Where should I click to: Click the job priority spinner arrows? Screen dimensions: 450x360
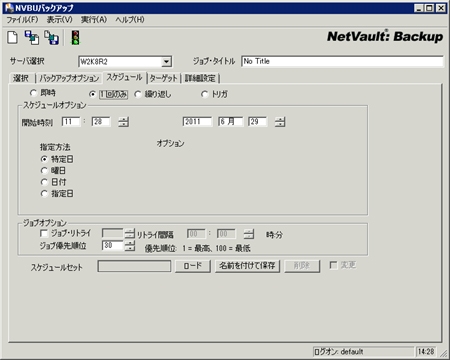point(129,246)
